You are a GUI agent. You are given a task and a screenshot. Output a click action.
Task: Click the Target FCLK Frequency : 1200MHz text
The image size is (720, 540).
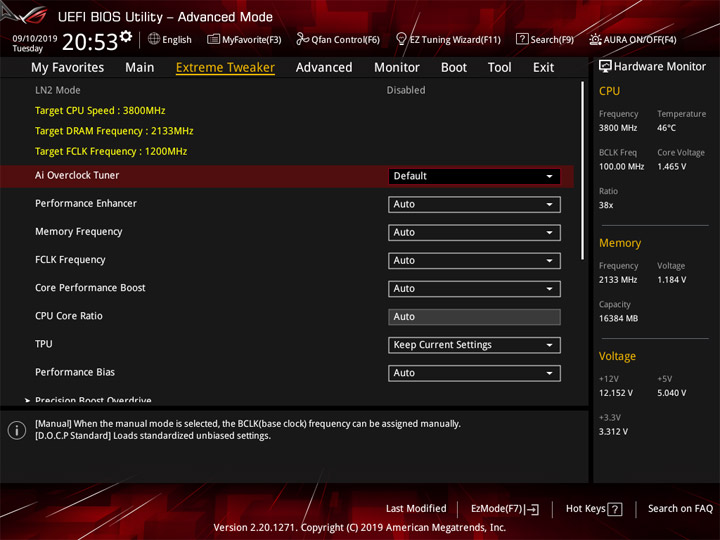pos(111,152)
